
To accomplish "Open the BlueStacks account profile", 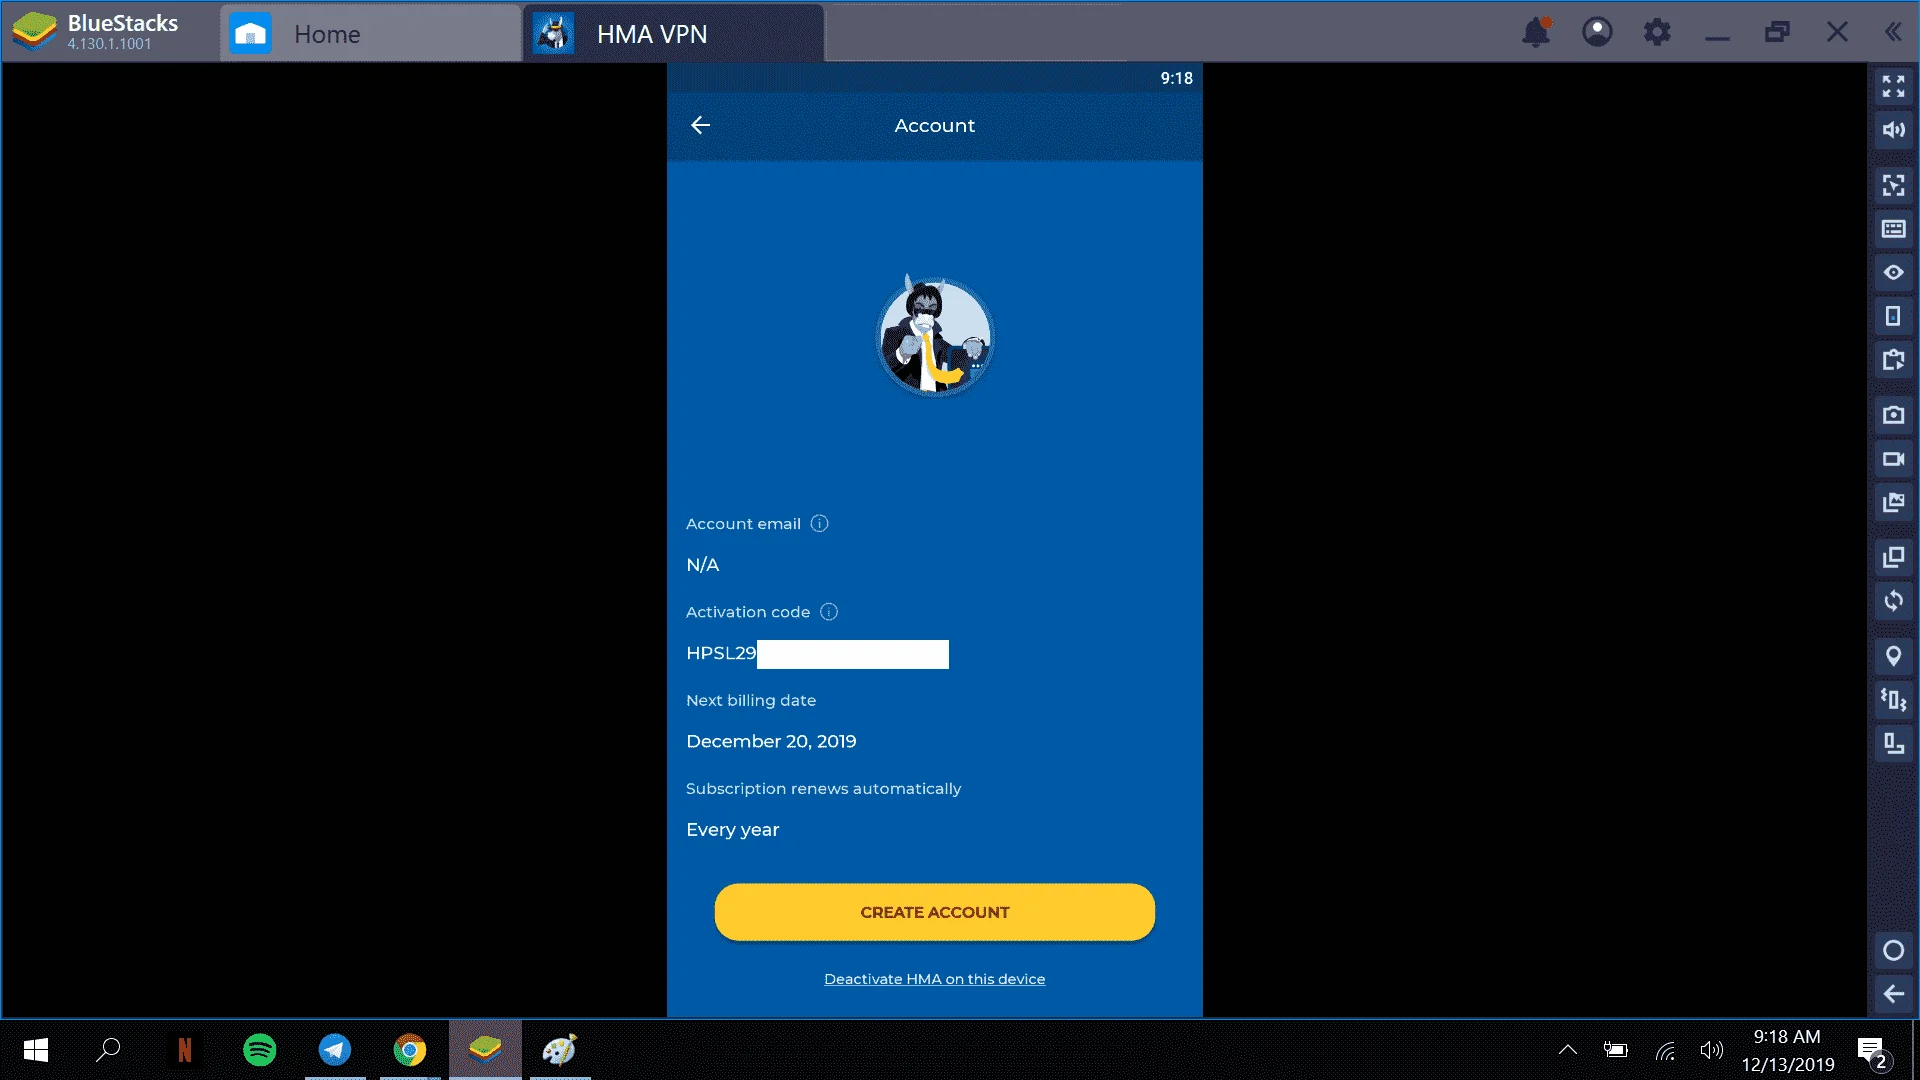I will [1597, 32].
